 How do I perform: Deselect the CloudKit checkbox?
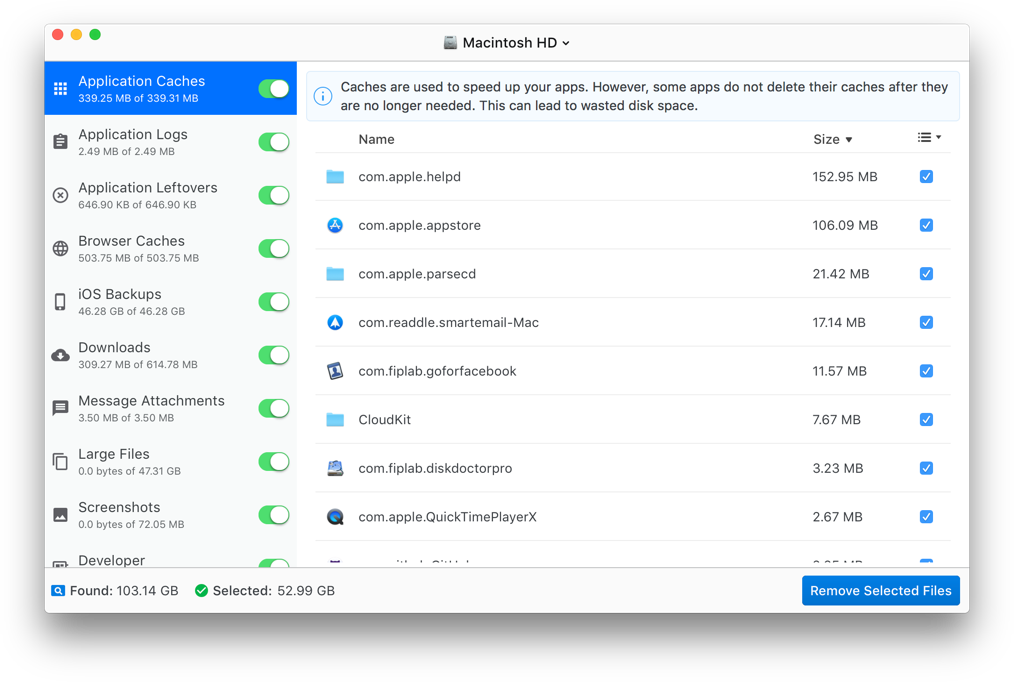click(x=926, y=420)
